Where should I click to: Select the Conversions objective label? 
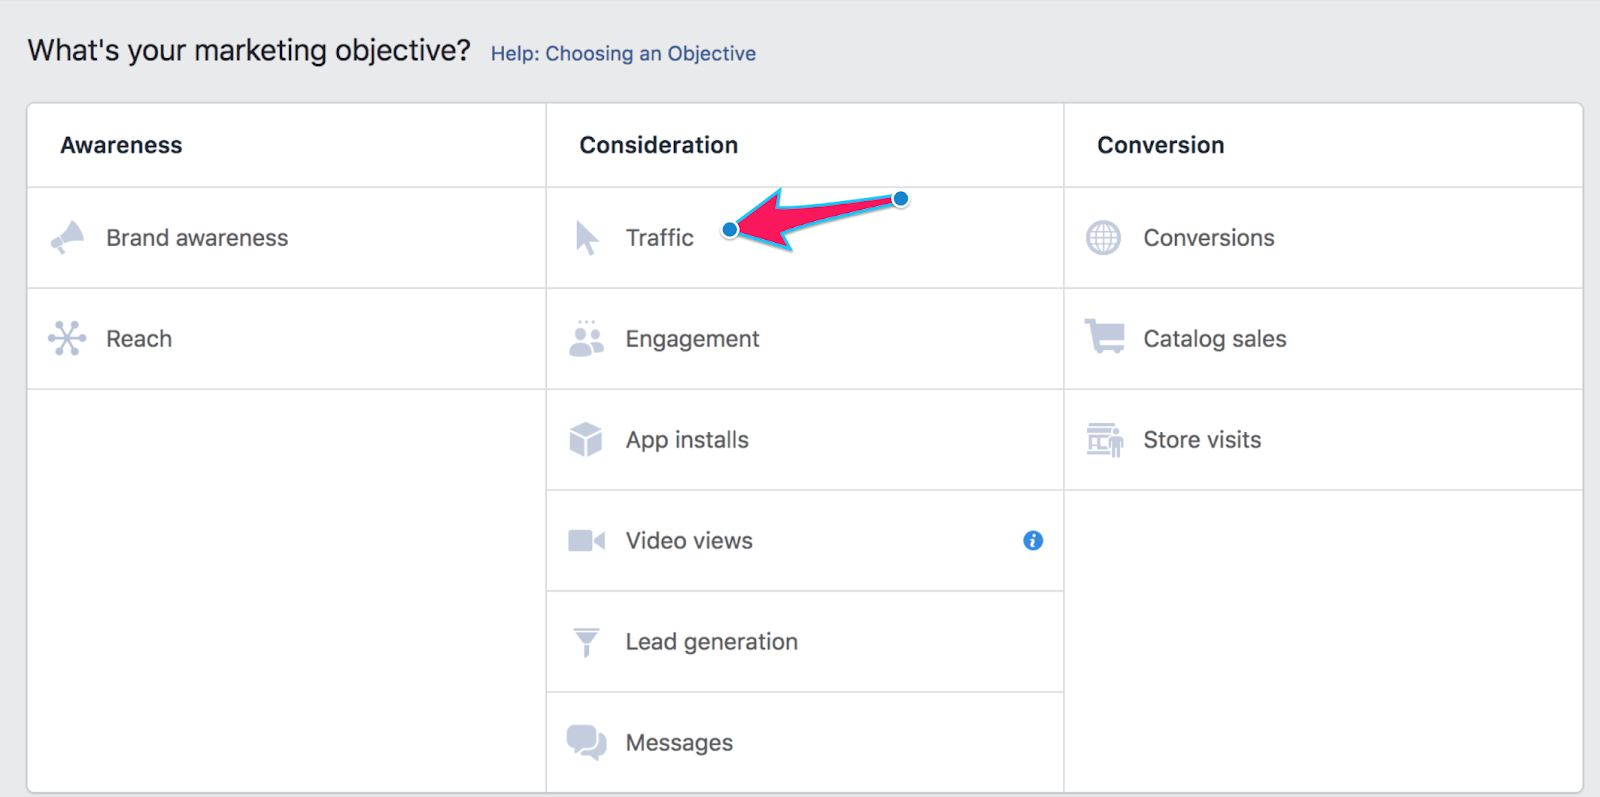1209,238
